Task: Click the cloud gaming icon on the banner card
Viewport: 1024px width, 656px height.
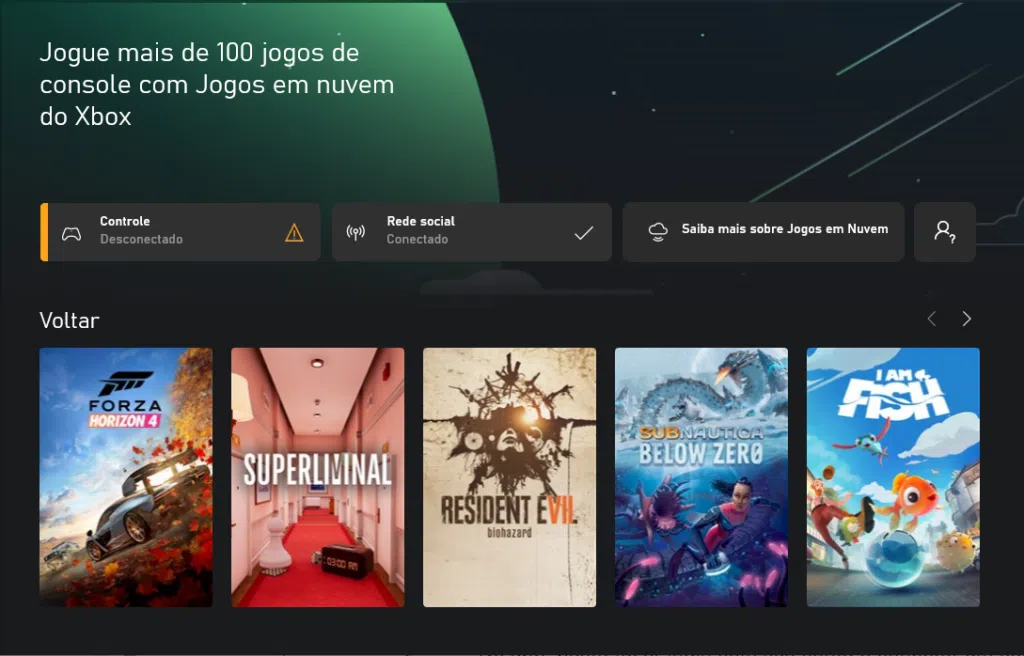Action: tap(657, 230)
